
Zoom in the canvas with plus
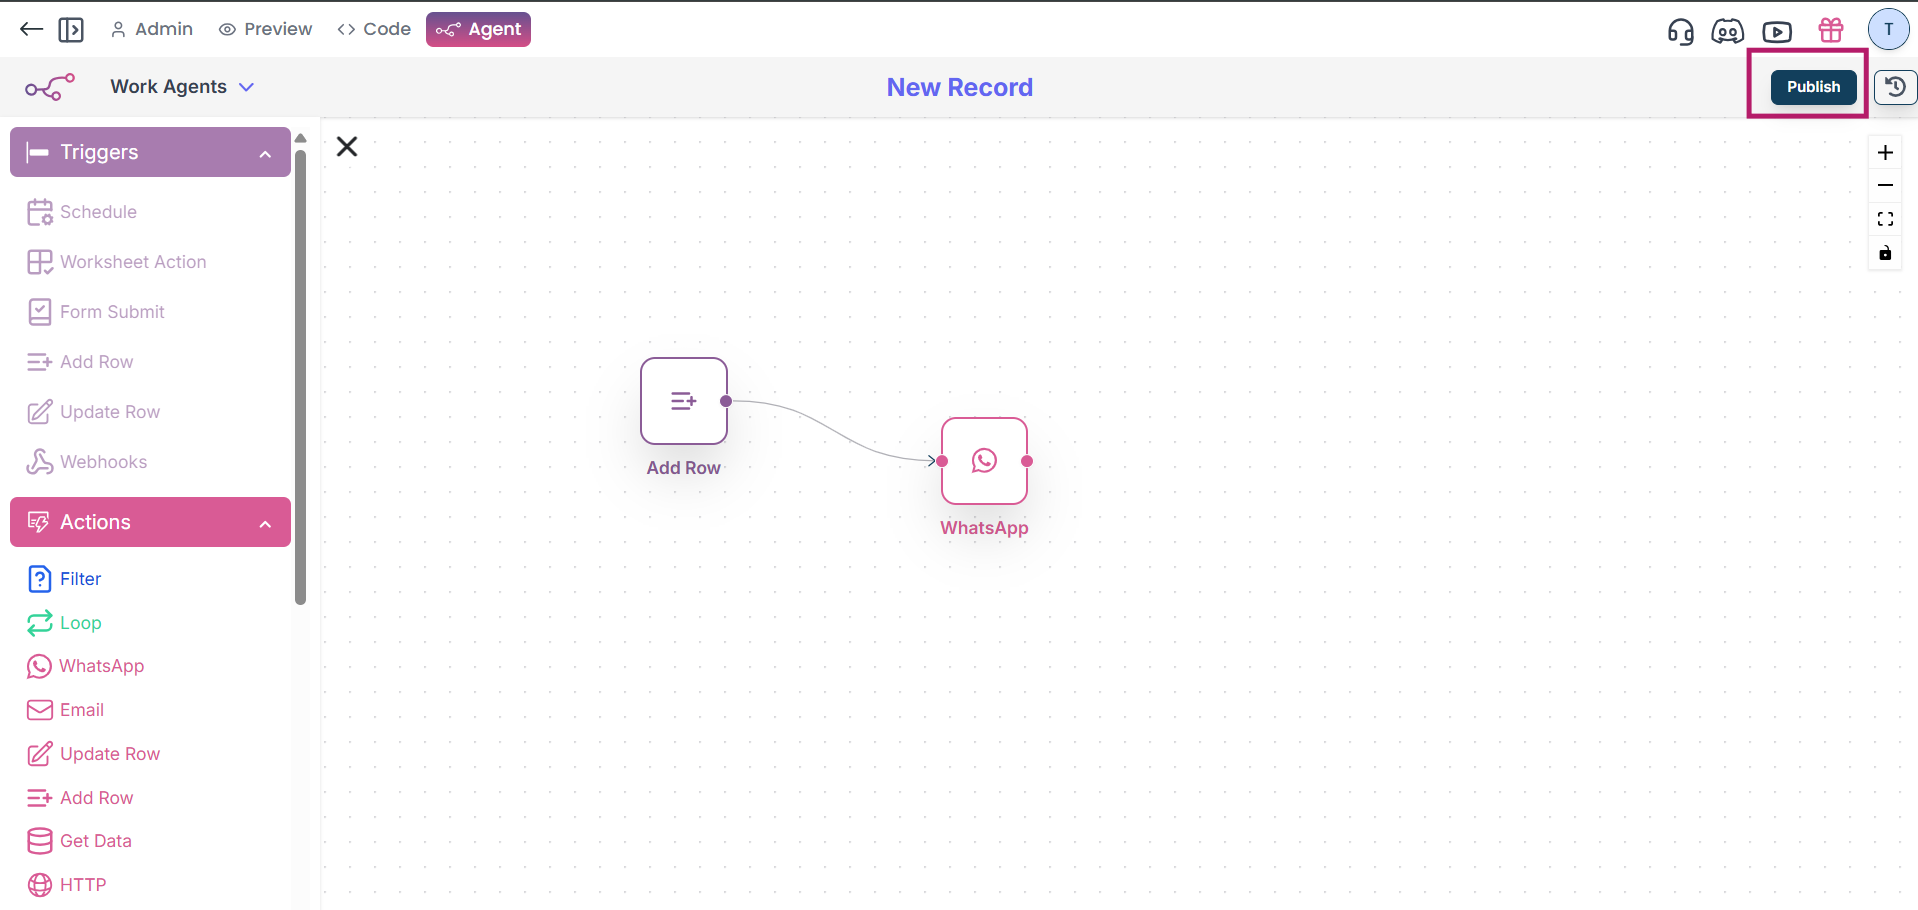pyautogui.click(x=1885, y=152)
